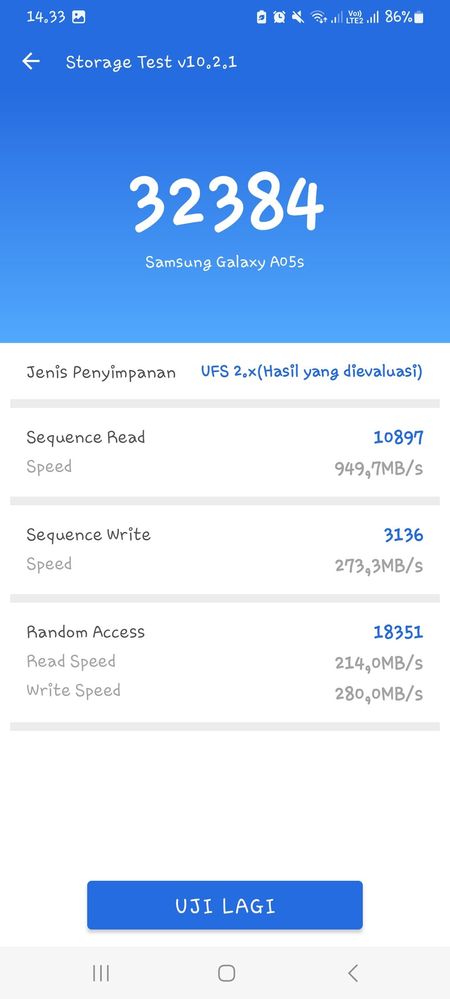Open the Sequence Read result row

[x=225, y=452]
